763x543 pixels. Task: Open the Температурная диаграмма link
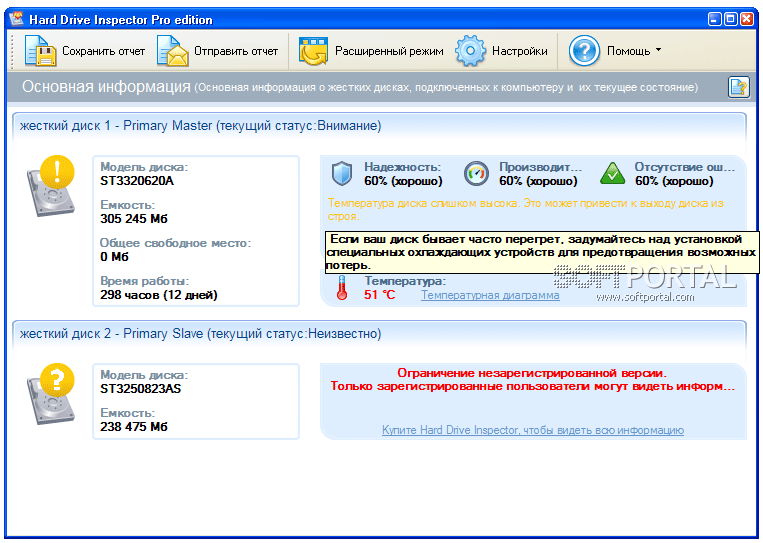(x=490, y=295)
